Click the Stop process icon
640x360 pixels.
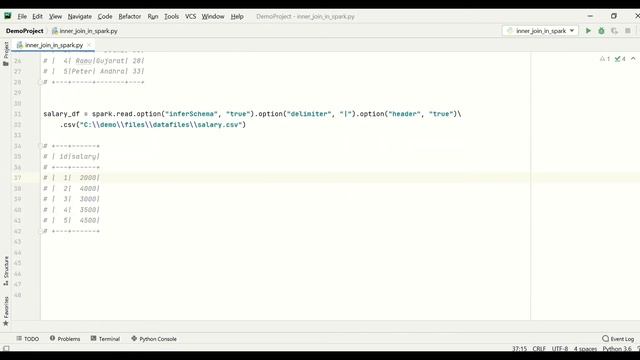(x=628, y=31)
